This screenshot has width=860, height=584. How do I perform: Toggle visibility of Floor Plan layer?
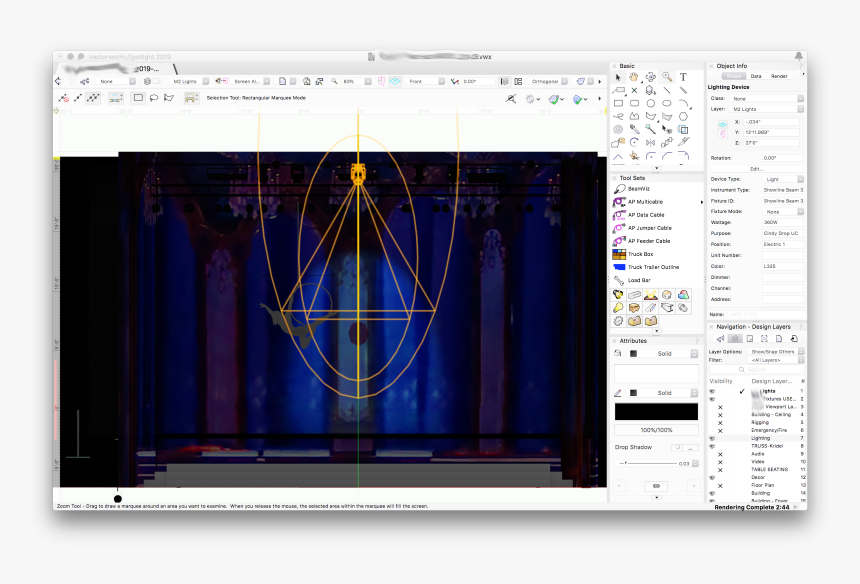(x=720, y=485)
